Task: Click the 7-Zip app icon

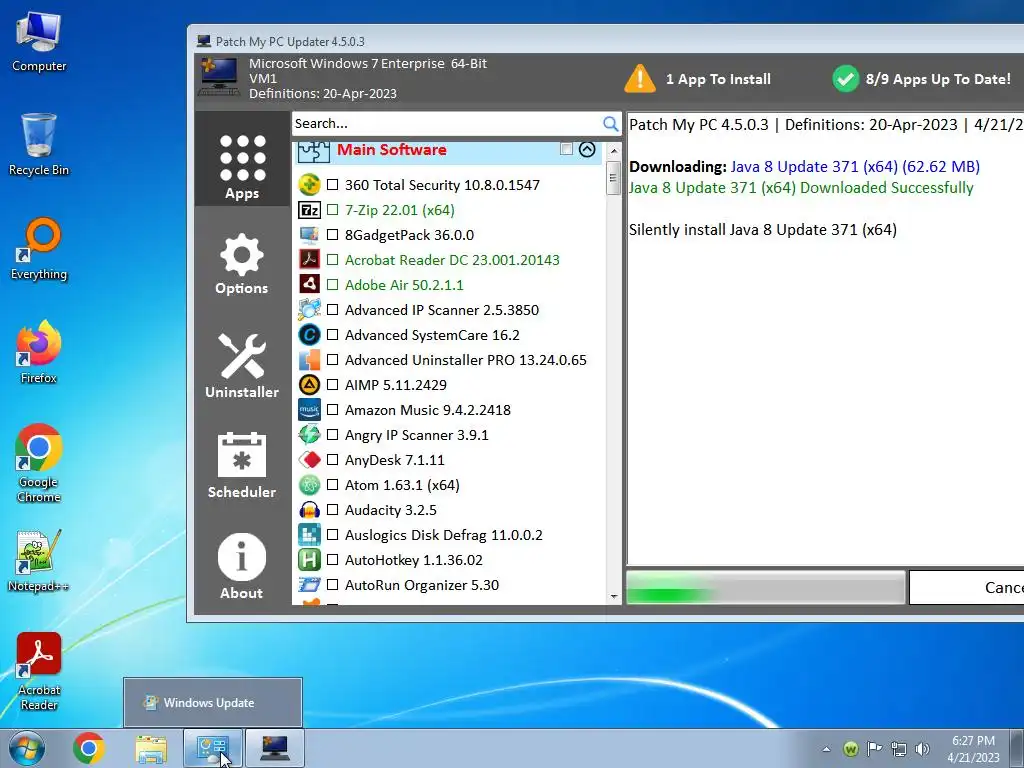Action: (x=310, y=210)
